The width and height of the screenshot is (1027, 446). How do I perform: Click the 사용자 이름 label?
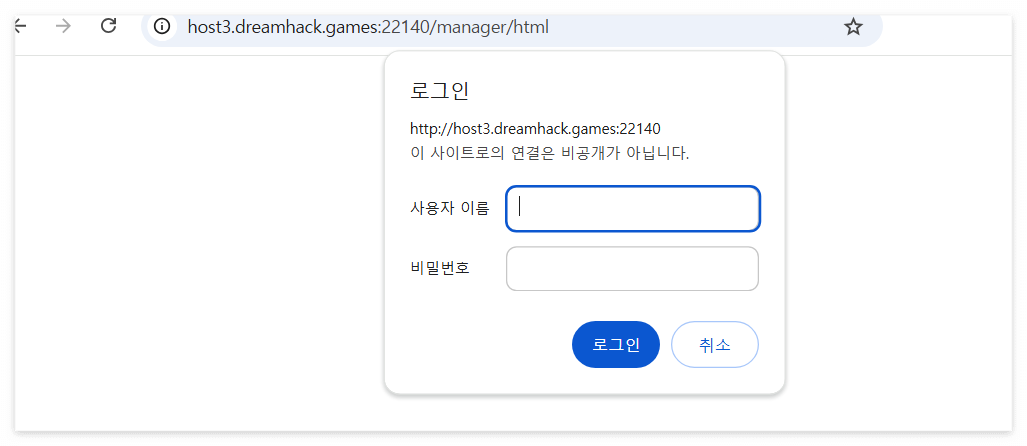[x=449, y=209]
